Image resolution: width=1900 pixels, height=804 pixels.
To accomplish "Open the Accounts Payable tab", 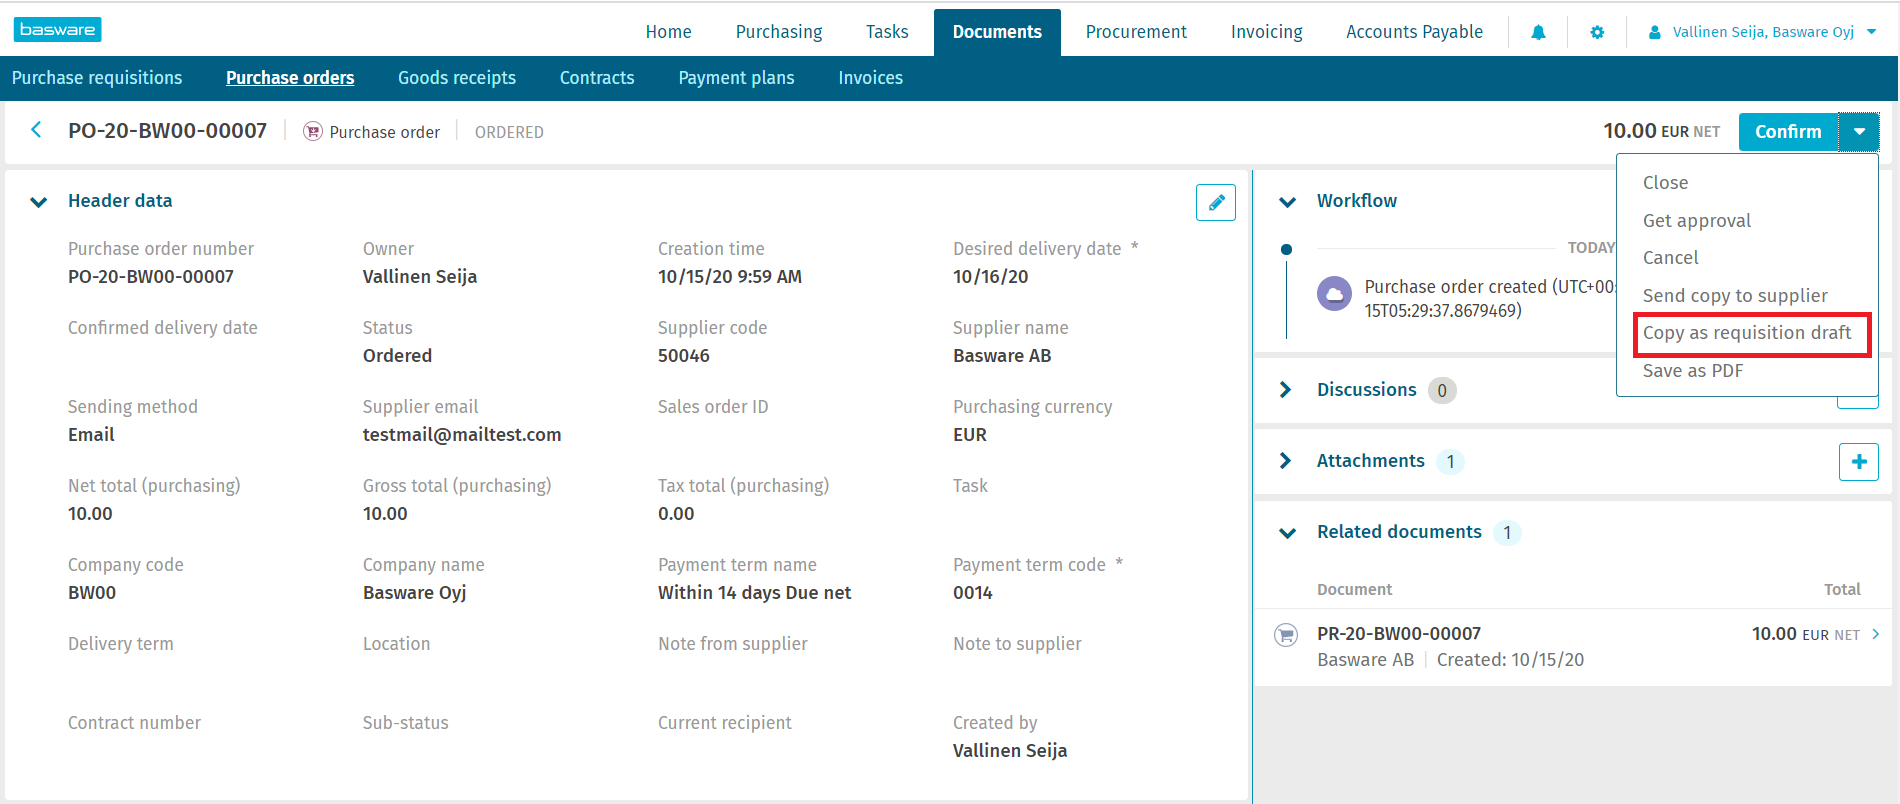I will 1414,32.
